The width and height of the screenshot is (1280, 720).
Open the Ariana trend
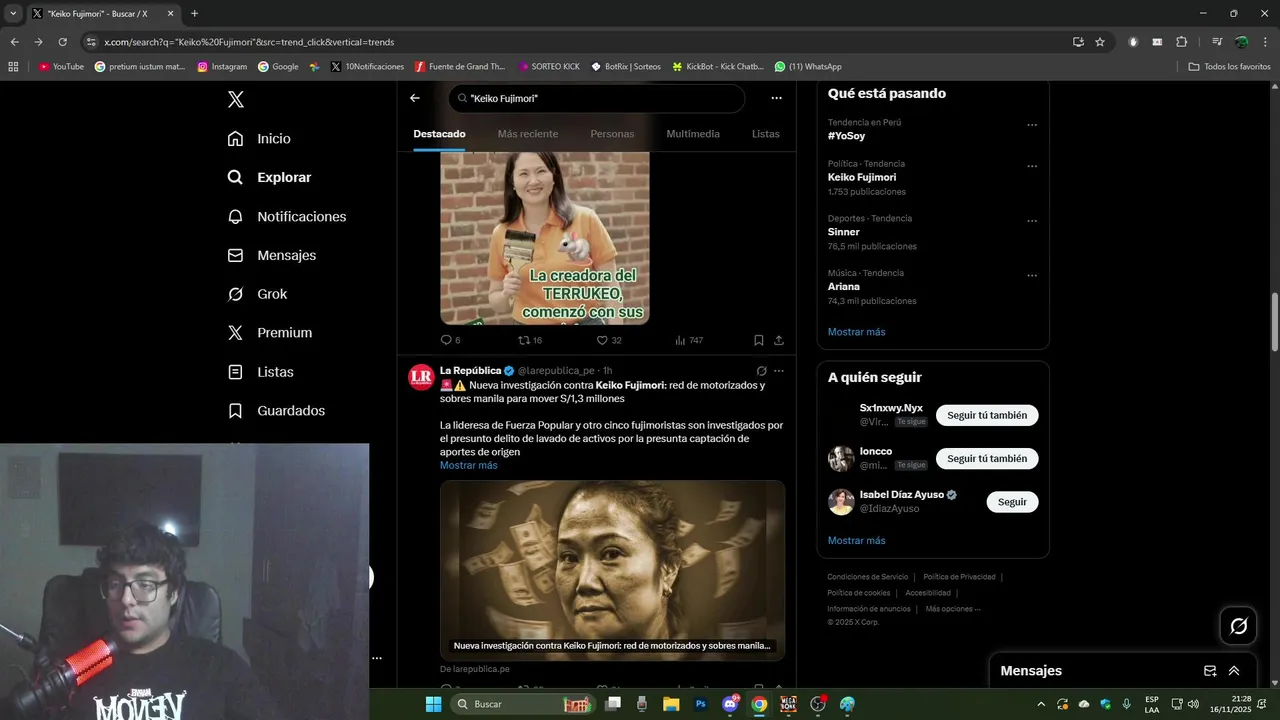[x=843, y=286]
